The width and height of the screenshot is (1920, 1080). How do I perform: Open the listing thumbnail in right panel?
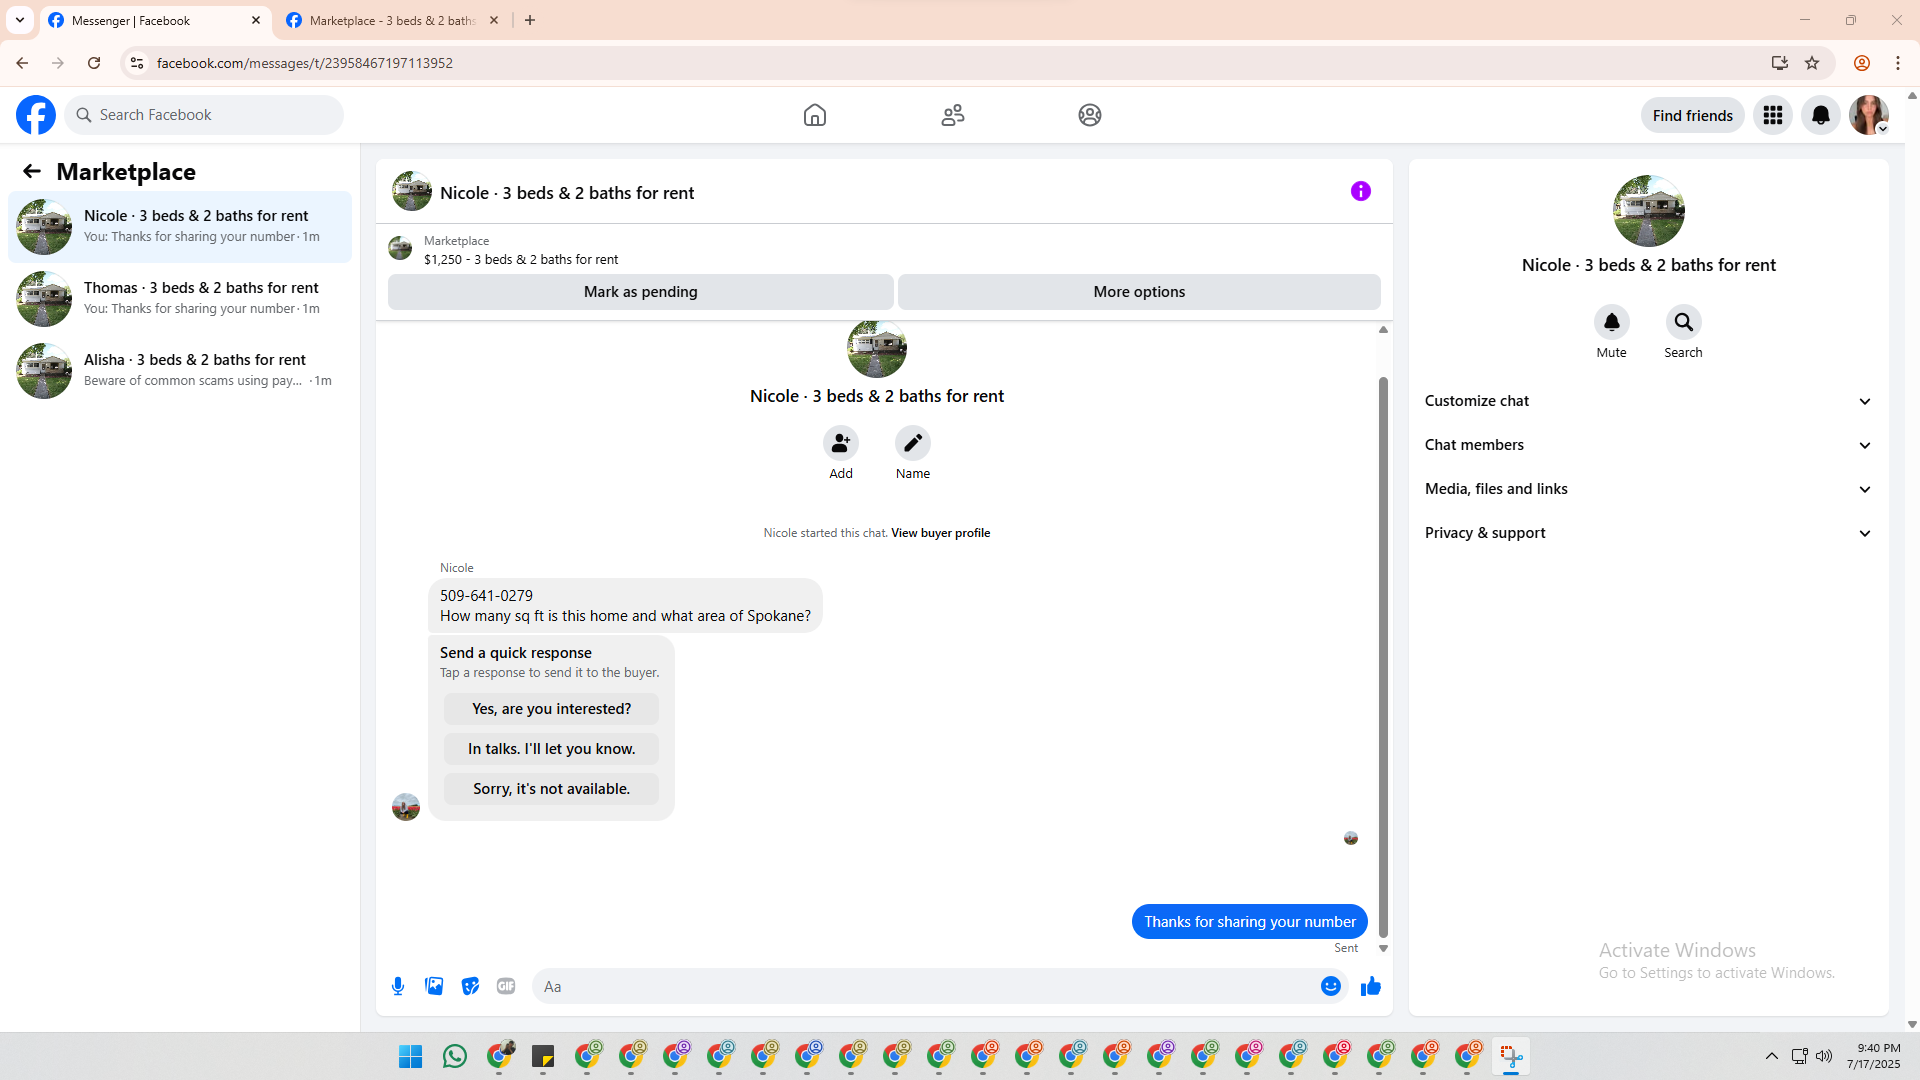(x=1649, y=211)
